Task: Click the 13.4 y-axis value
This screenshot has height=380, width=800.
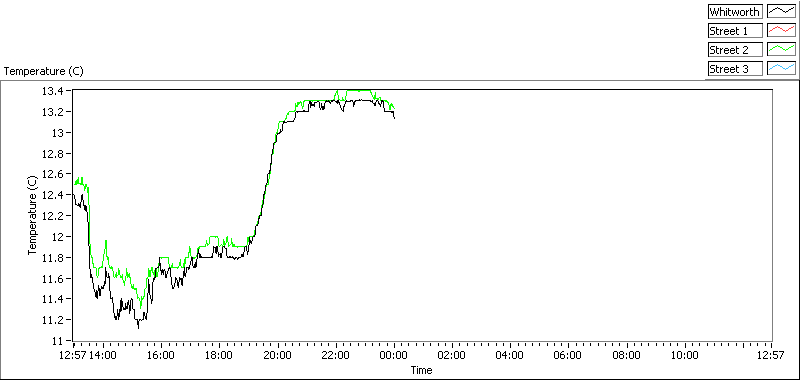Action: (52, 91)
